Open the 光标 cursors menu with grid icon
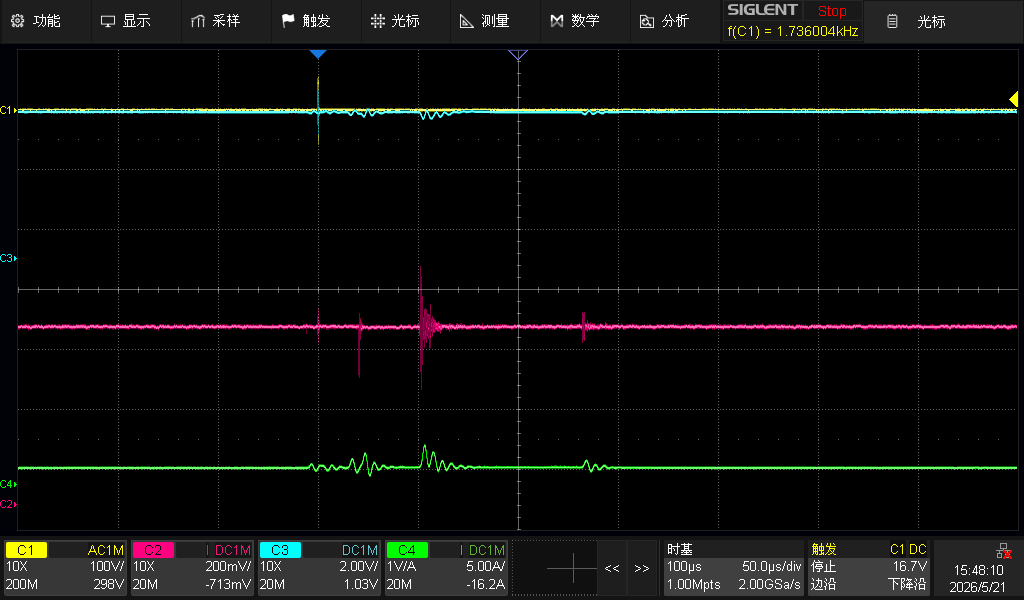Viewport: 1024px width, 600px height. pyautogui.click(x=396, y=22)
